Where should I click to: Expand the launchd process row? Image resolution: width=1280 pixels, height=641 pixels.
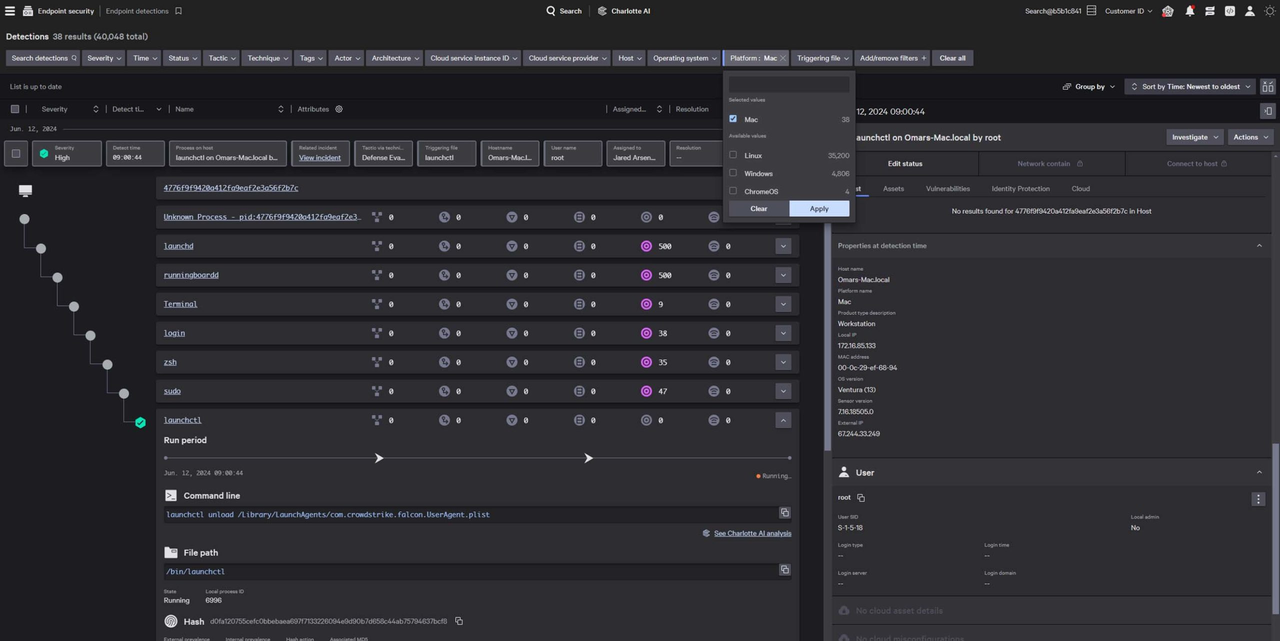[x=783, y=246]
